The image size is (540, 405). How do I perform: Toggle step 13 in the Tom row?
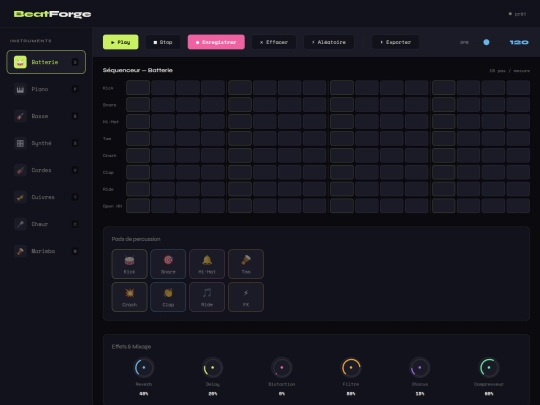point(444,138)
